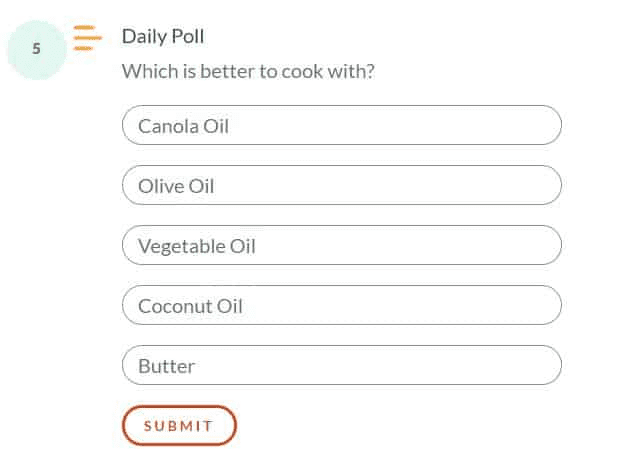The width and height of the screenshot is (622, 465).
Task: Click the 'Butter' text label
Action: click(167, 366)
